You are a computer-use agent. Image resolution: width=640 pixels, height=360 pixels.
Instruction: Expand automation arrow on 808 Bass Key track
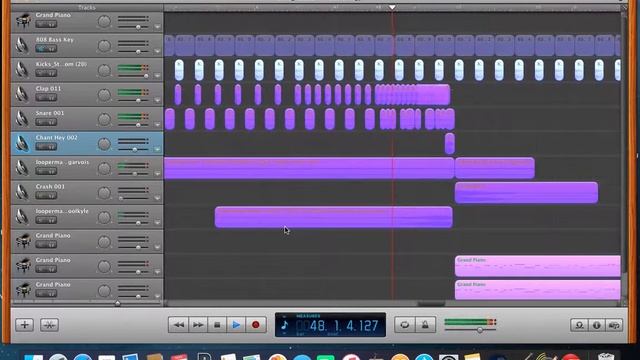tap(157, 51)
